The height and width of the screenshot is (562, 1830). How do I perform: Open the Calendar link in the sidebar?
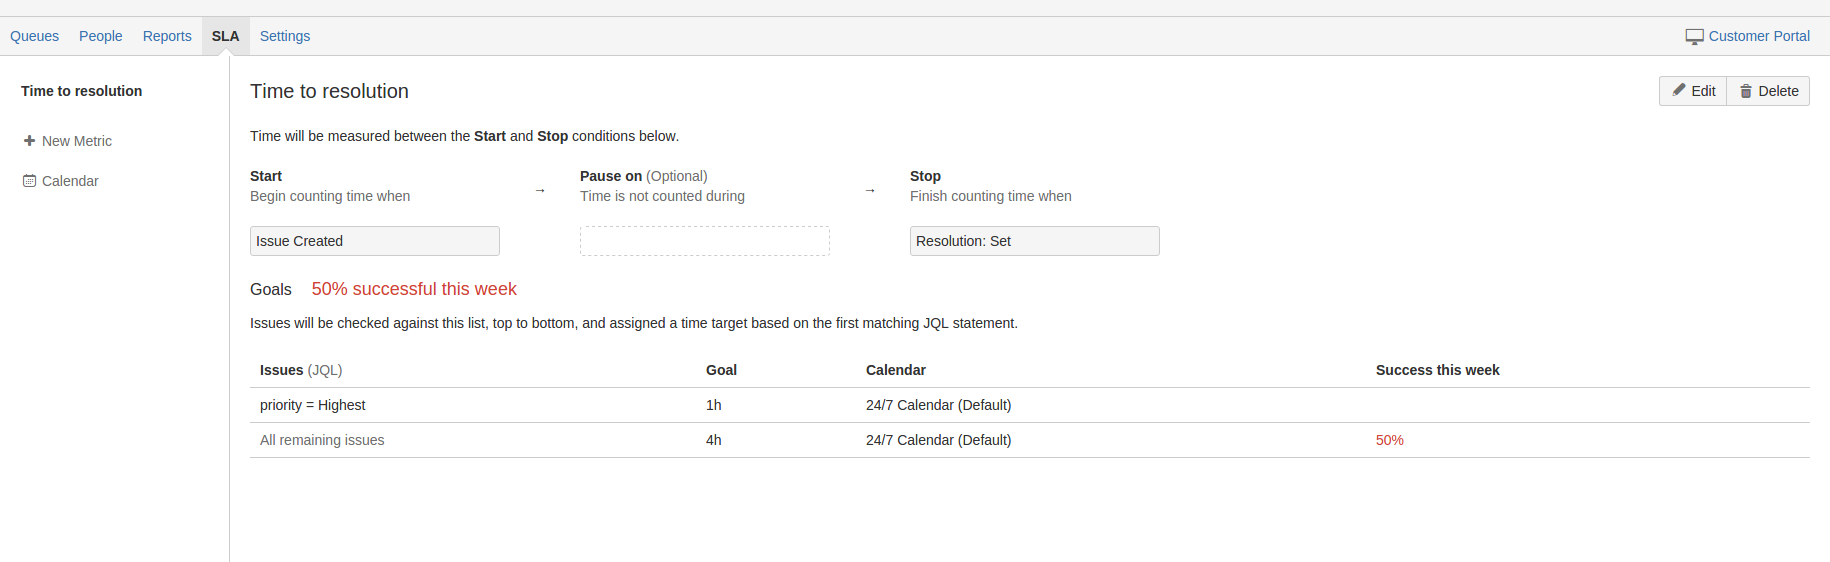[70, 181]
